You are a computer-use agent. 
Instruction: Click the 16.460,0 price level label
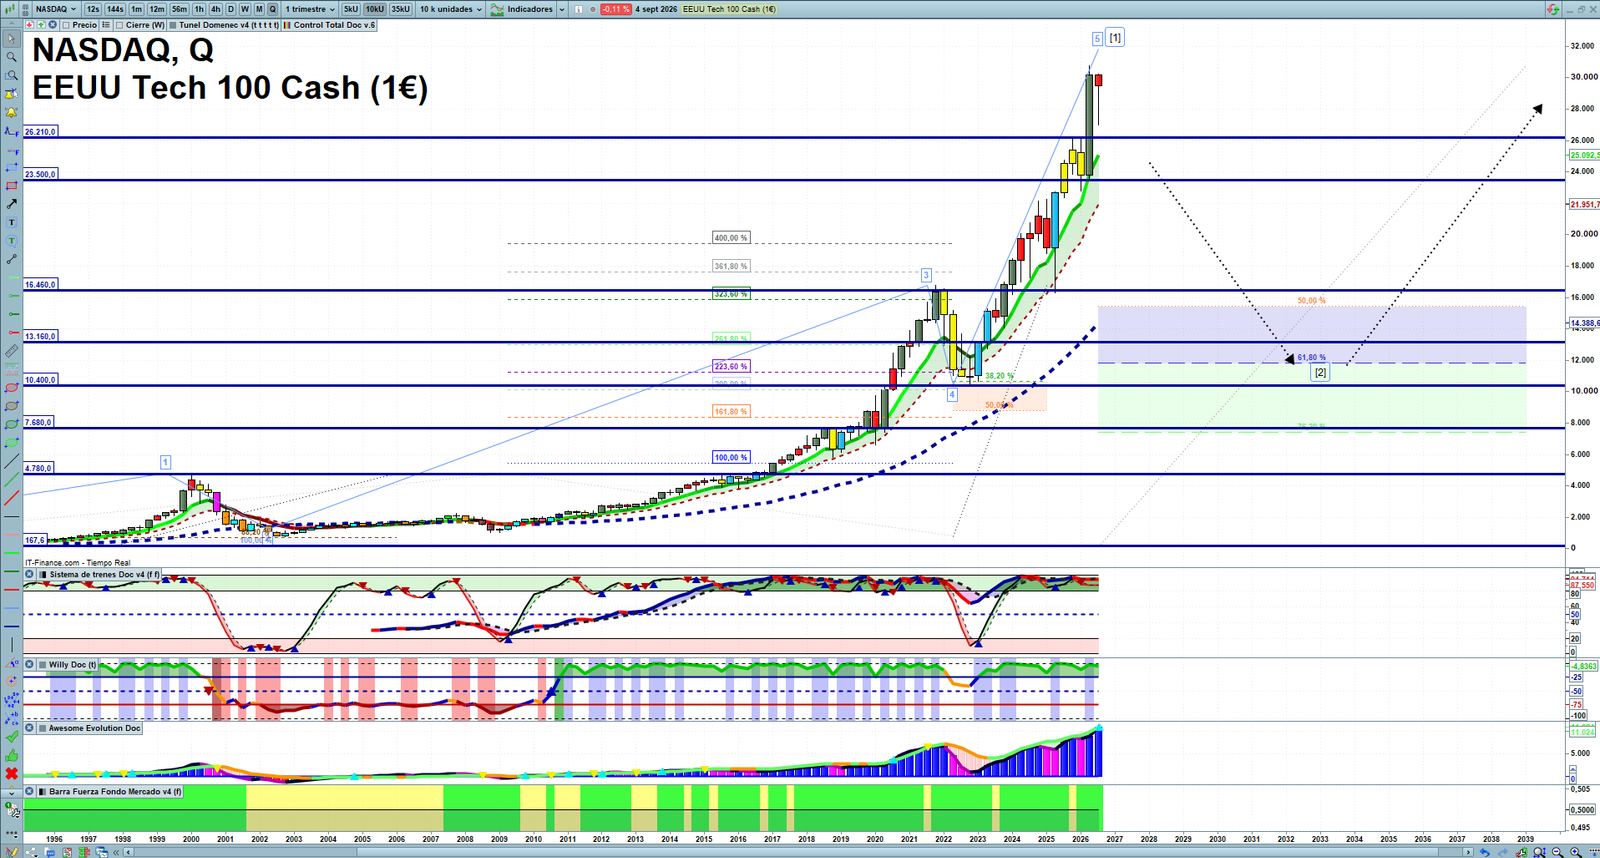pos(41,284)
